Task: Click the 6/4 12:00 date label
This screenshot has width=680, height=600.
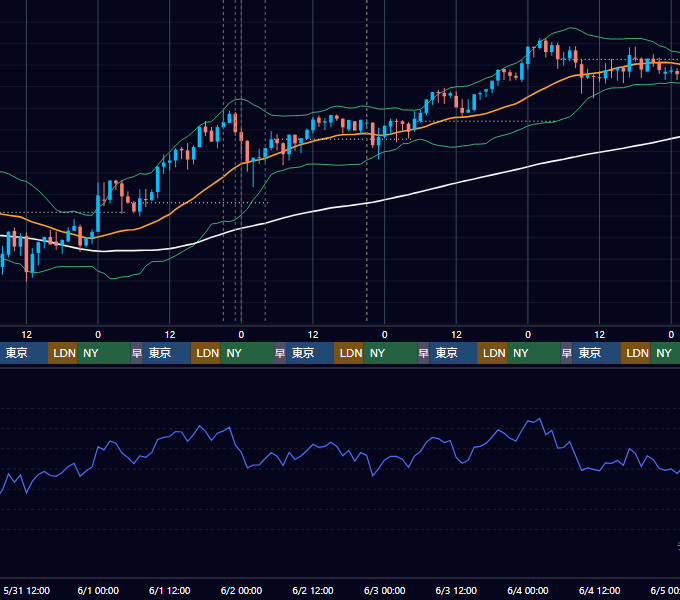Action: click(599, 590)
